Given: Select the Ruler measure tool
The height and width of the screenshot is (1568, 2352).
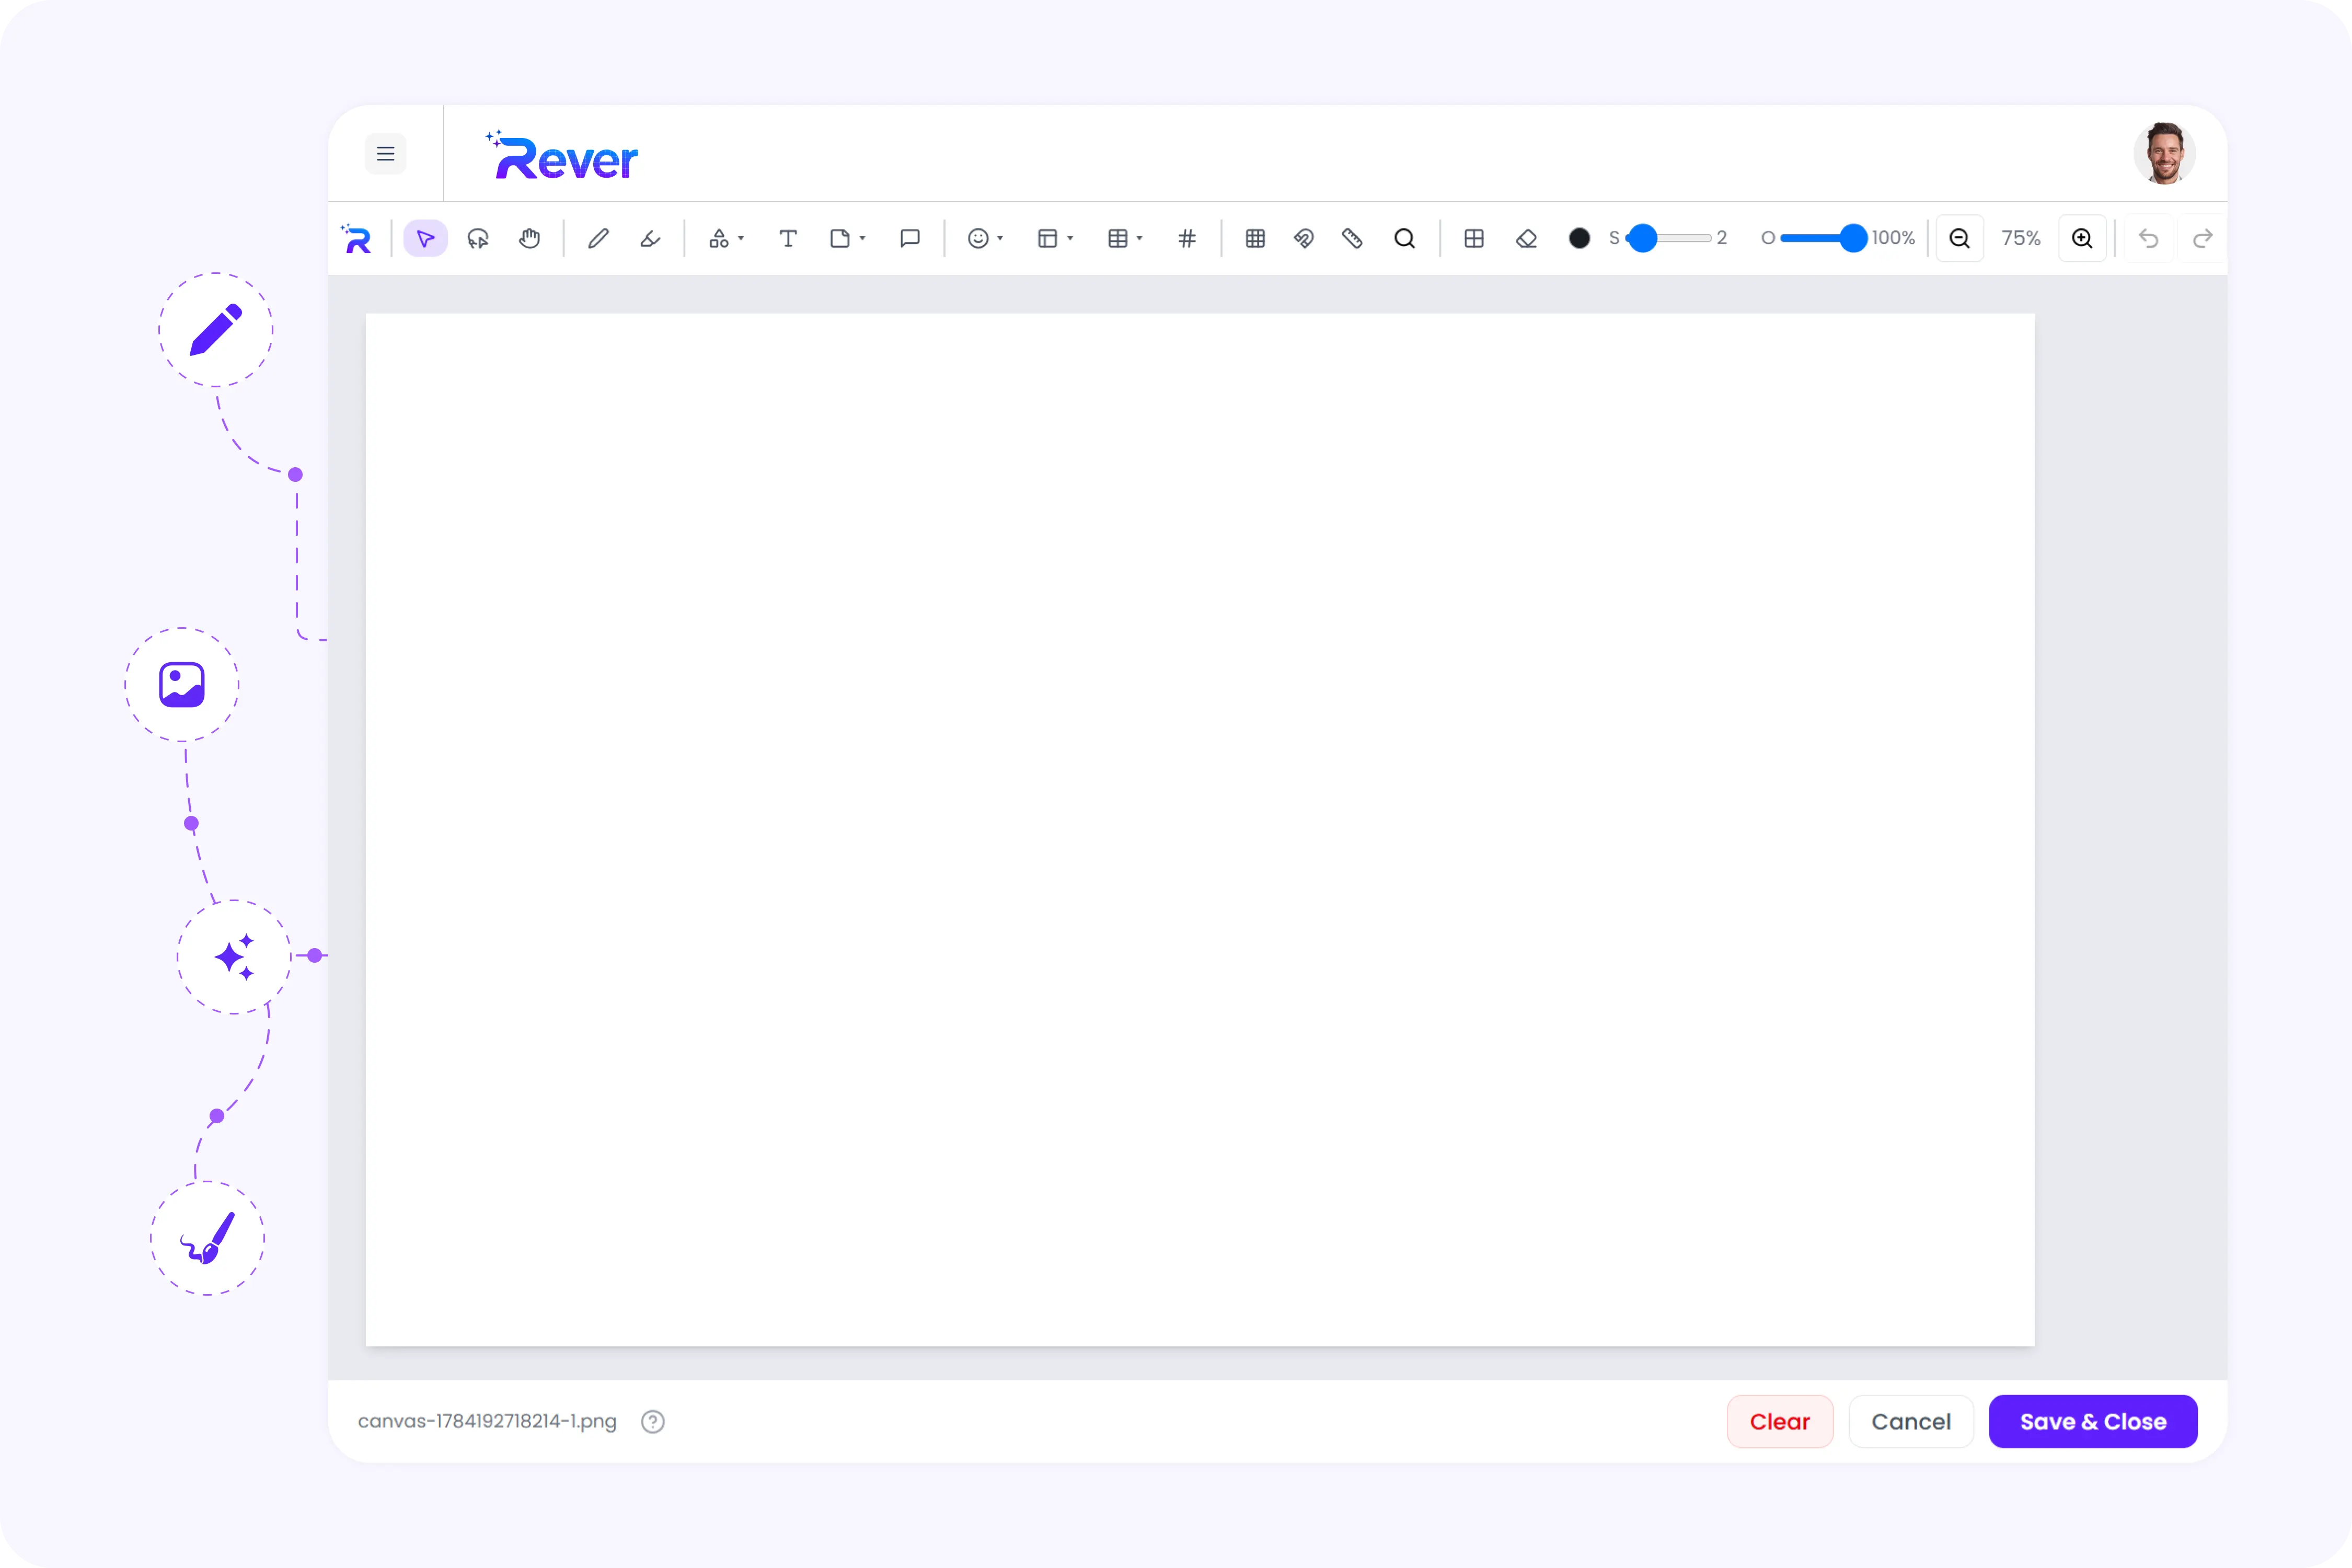Looking at the screenshot, I should pos(1353,238).
